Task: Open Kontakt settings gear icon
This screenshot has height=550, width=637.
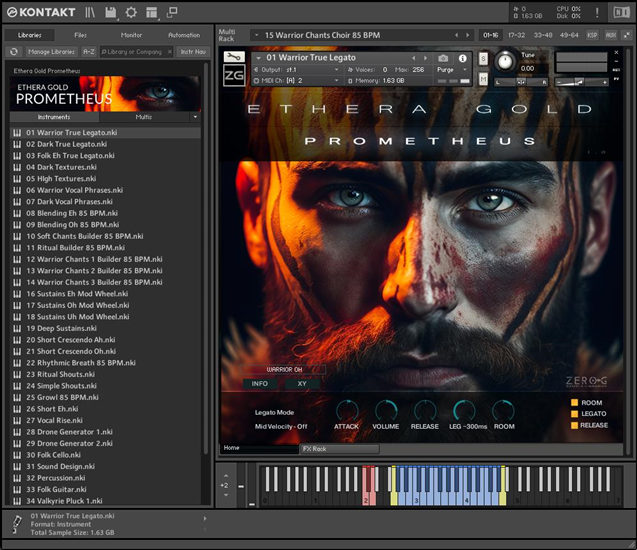Action: [x=130, y=12]
